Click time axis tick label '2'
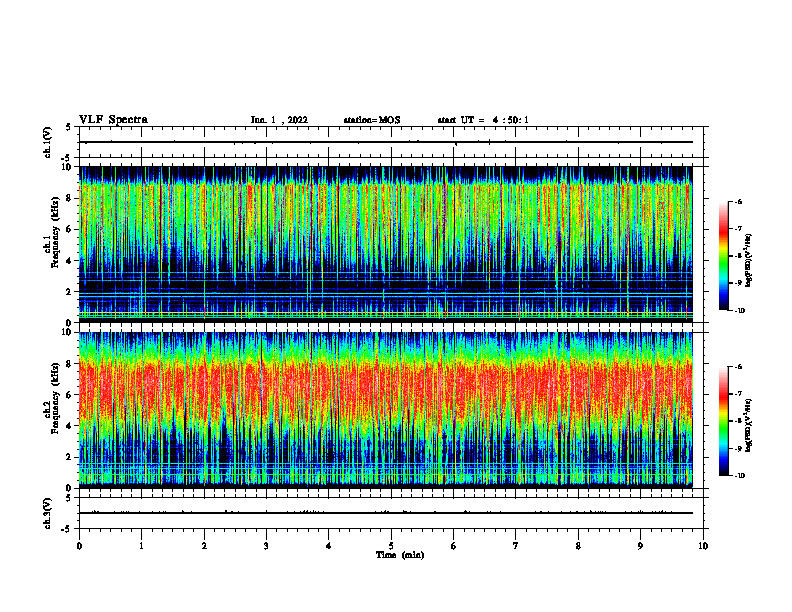The height and width of the screenshot is (612, 792). 204,546
